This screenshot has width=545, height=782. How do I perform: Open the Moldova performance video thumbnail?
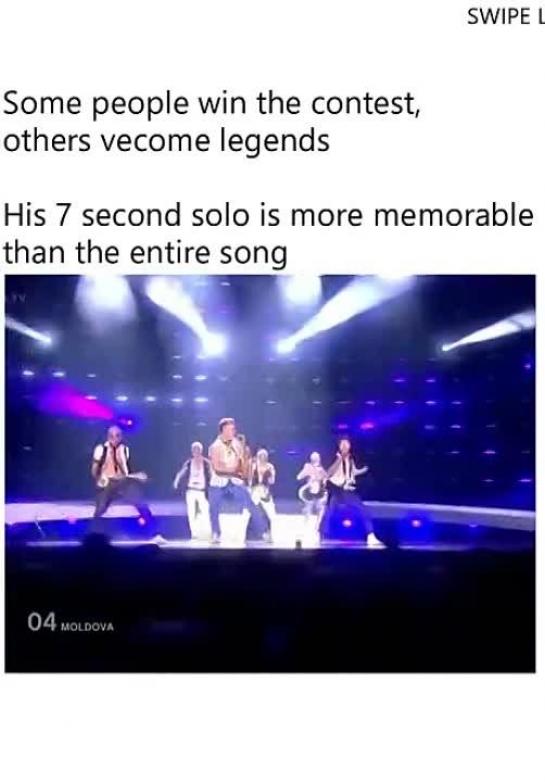[x=270, y=473]
